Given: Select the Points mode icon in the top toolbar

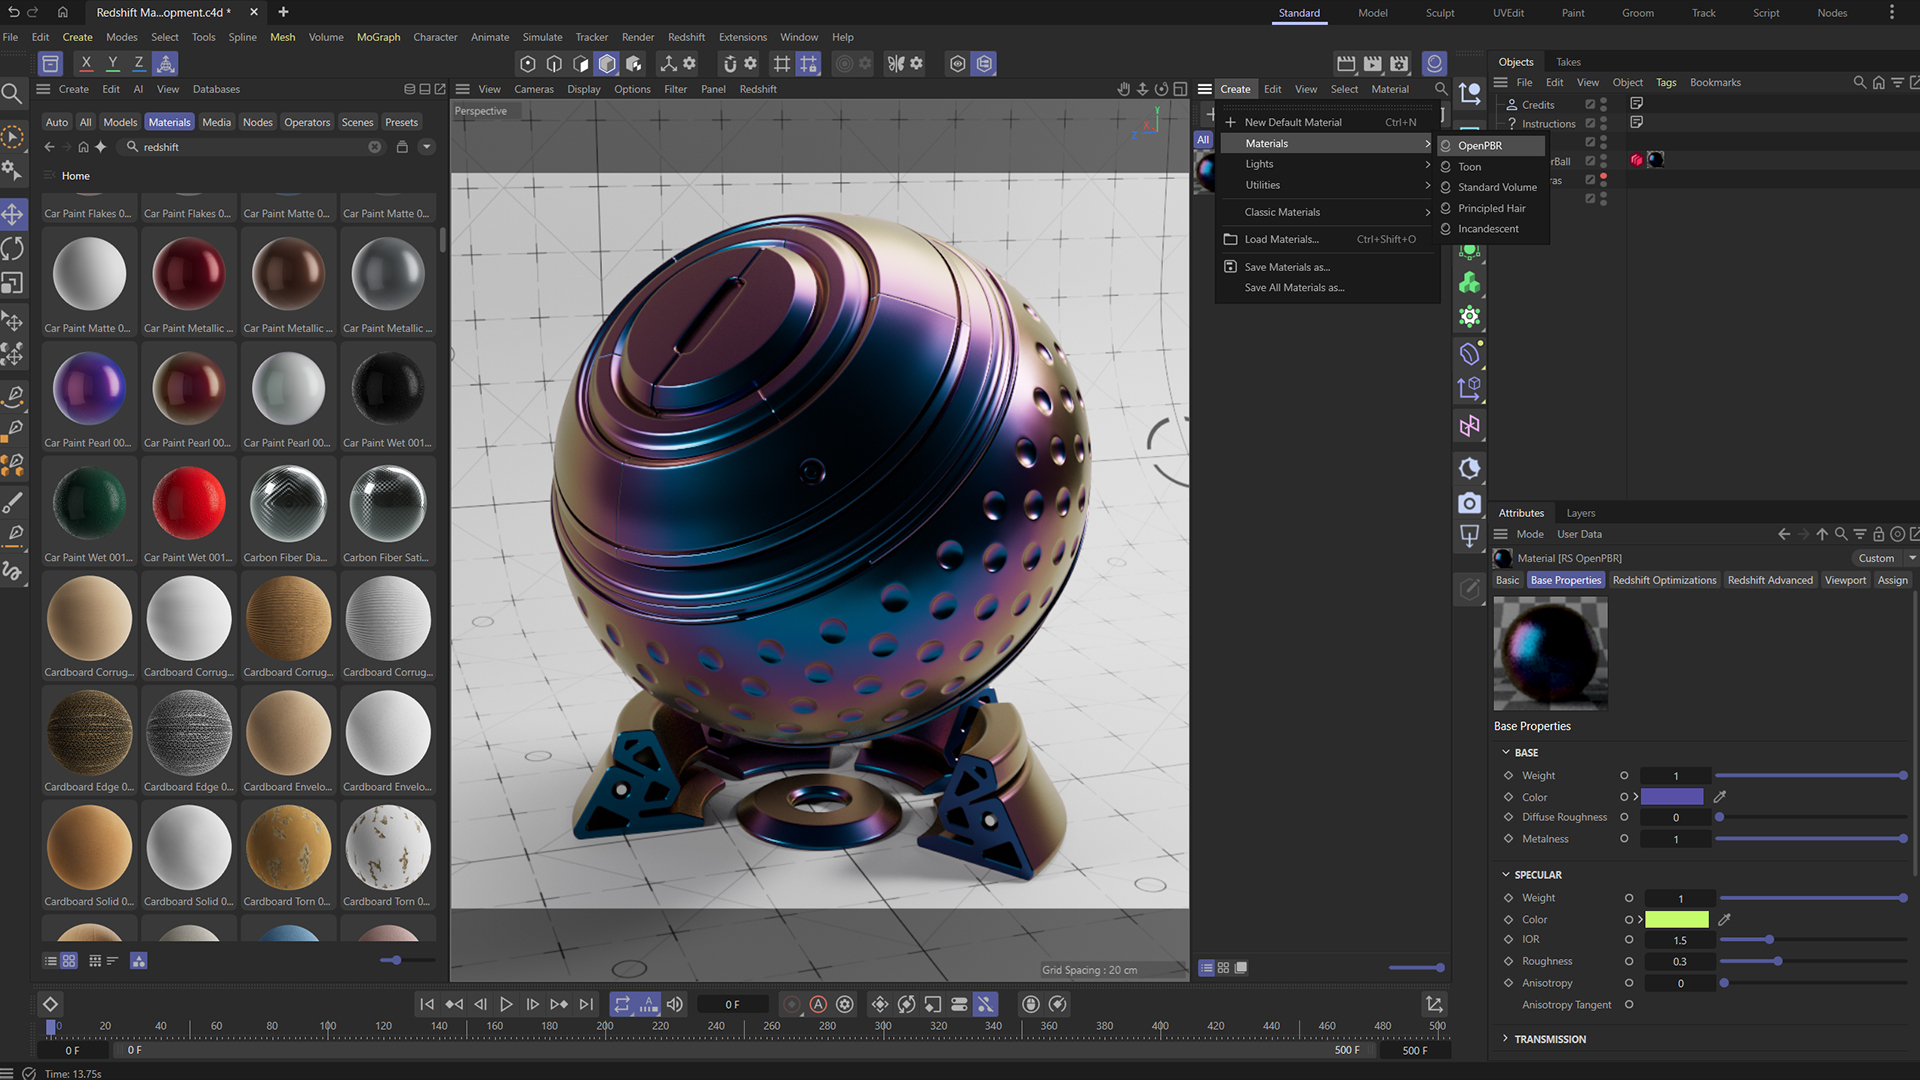Looking at the screenshot, I should (527, 63).
